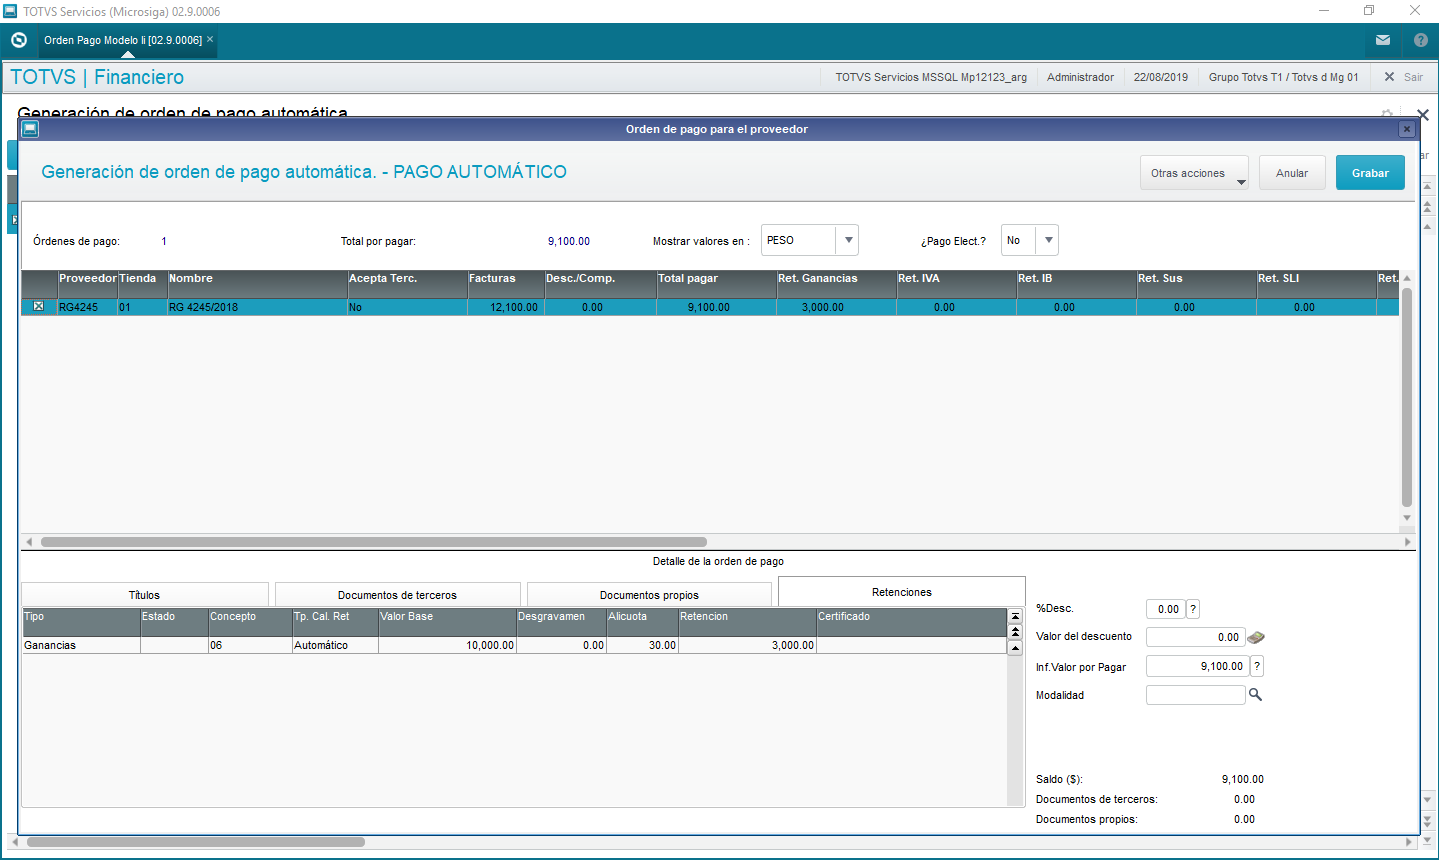Select the Retenciones tab
This screenshot has width=1439, height=860.
pos(901,592)
